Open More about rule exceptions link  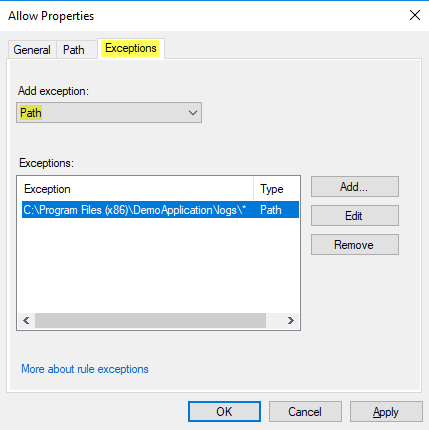point(85,369)
